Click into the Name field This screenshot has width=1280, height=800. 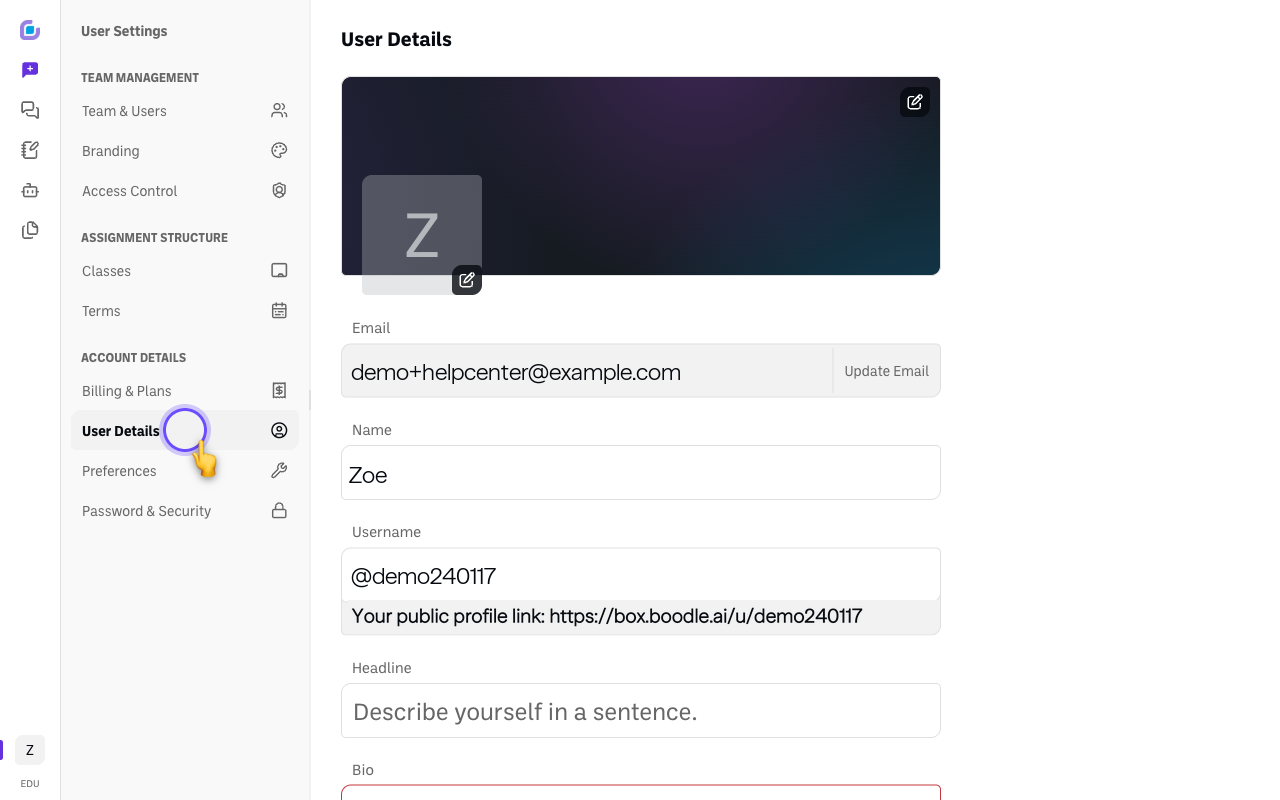pos(641,473)
